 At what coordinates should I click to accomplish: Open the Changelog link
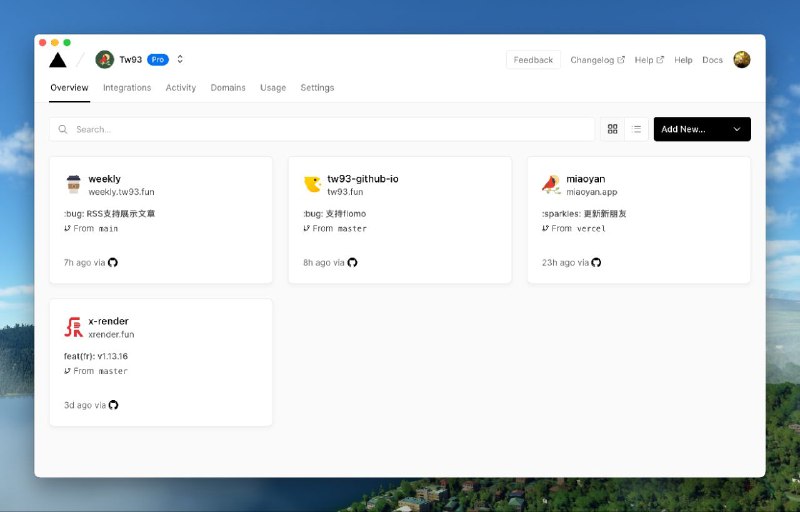coord(597,60)
